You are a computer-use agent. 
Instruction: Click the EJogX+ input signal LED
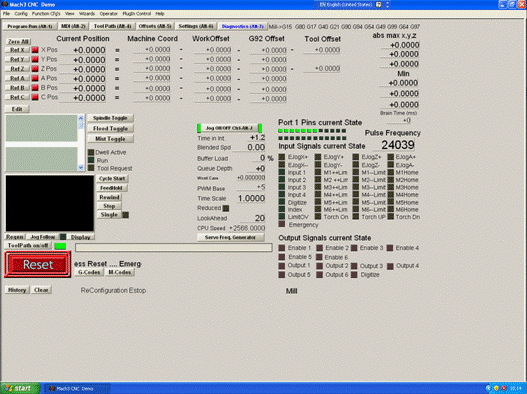click(x=282, y=157)
